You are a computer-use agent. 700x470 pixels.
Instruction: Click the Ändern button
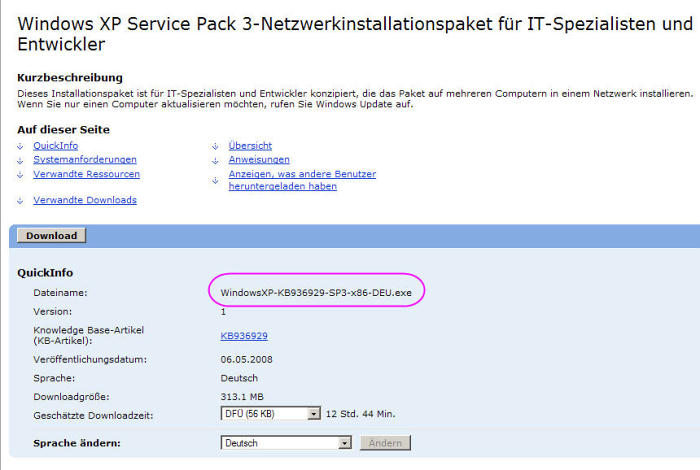(385, 443)
